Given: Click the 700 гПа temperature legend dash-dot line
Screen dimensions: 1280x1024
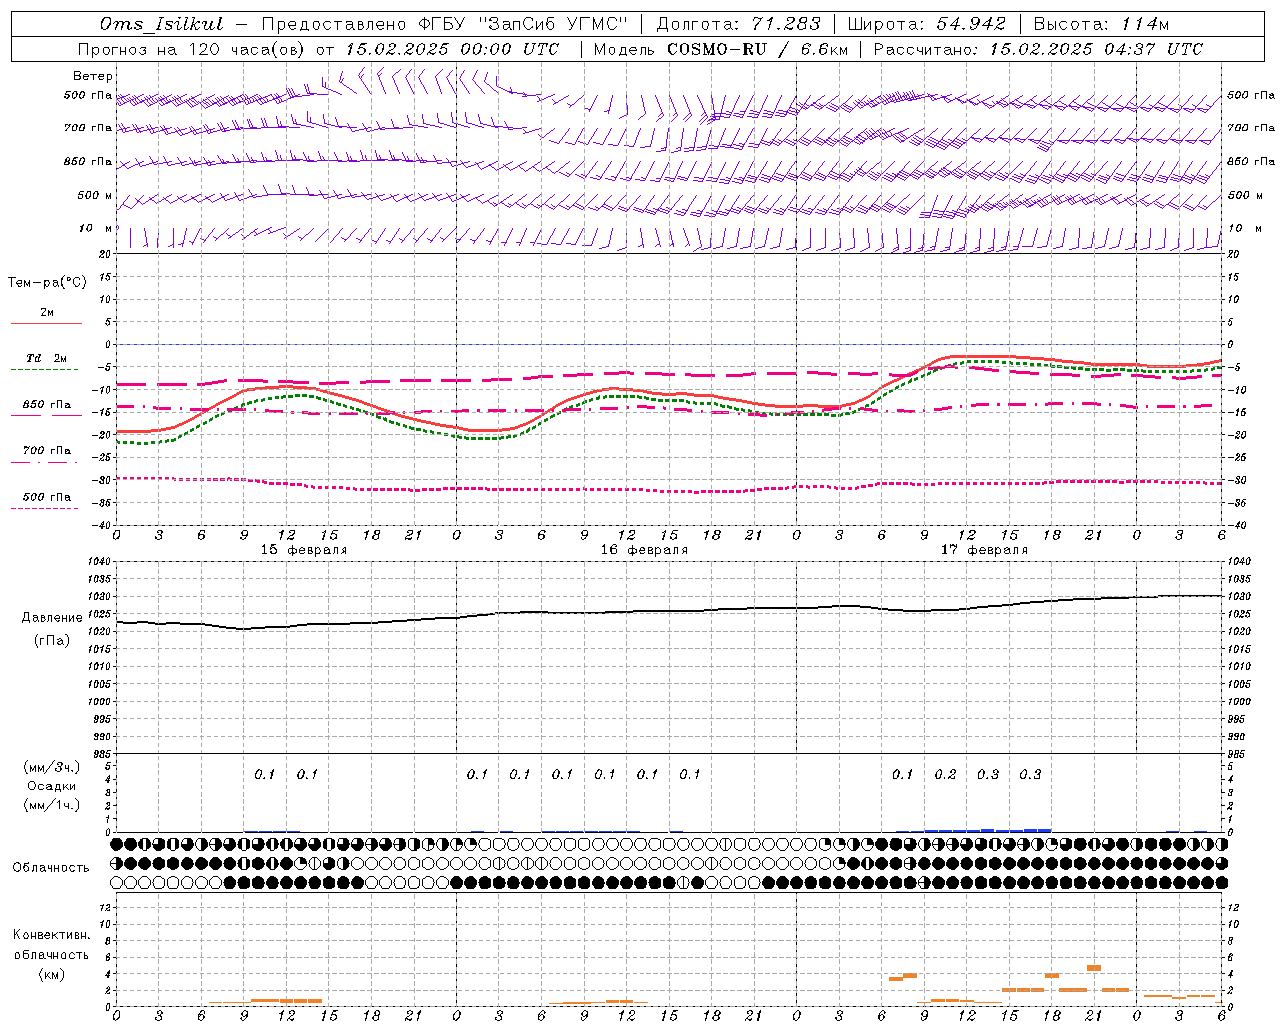Looking at the screenshot, I should [x=44, y=462].
